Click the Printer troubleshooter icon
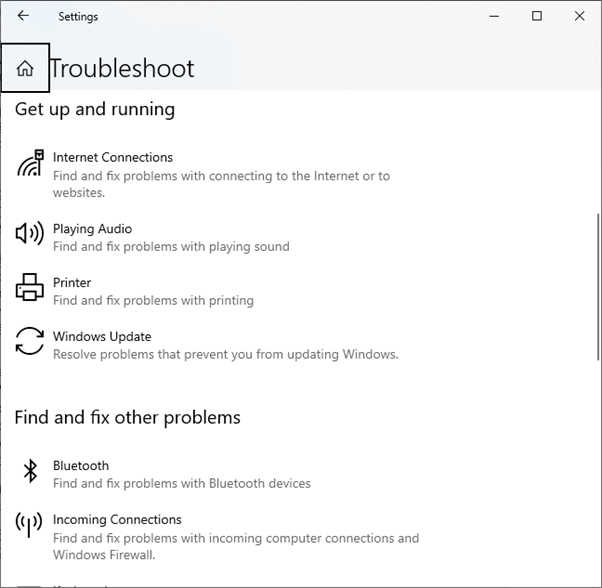 pos(30,288)
